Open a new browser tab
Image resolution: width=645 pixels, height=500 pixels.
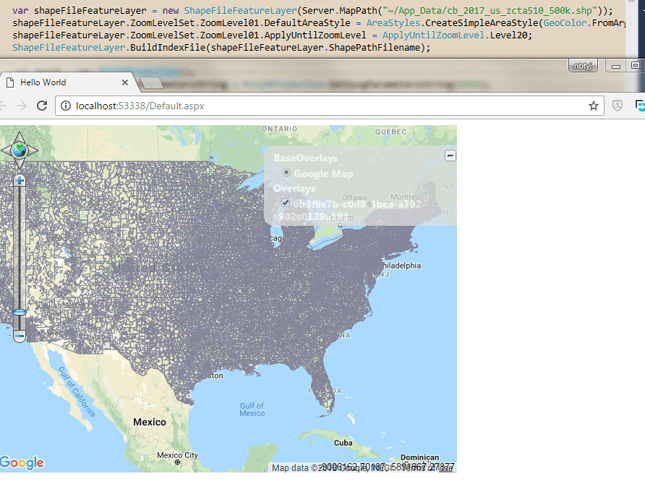point(152,83)
